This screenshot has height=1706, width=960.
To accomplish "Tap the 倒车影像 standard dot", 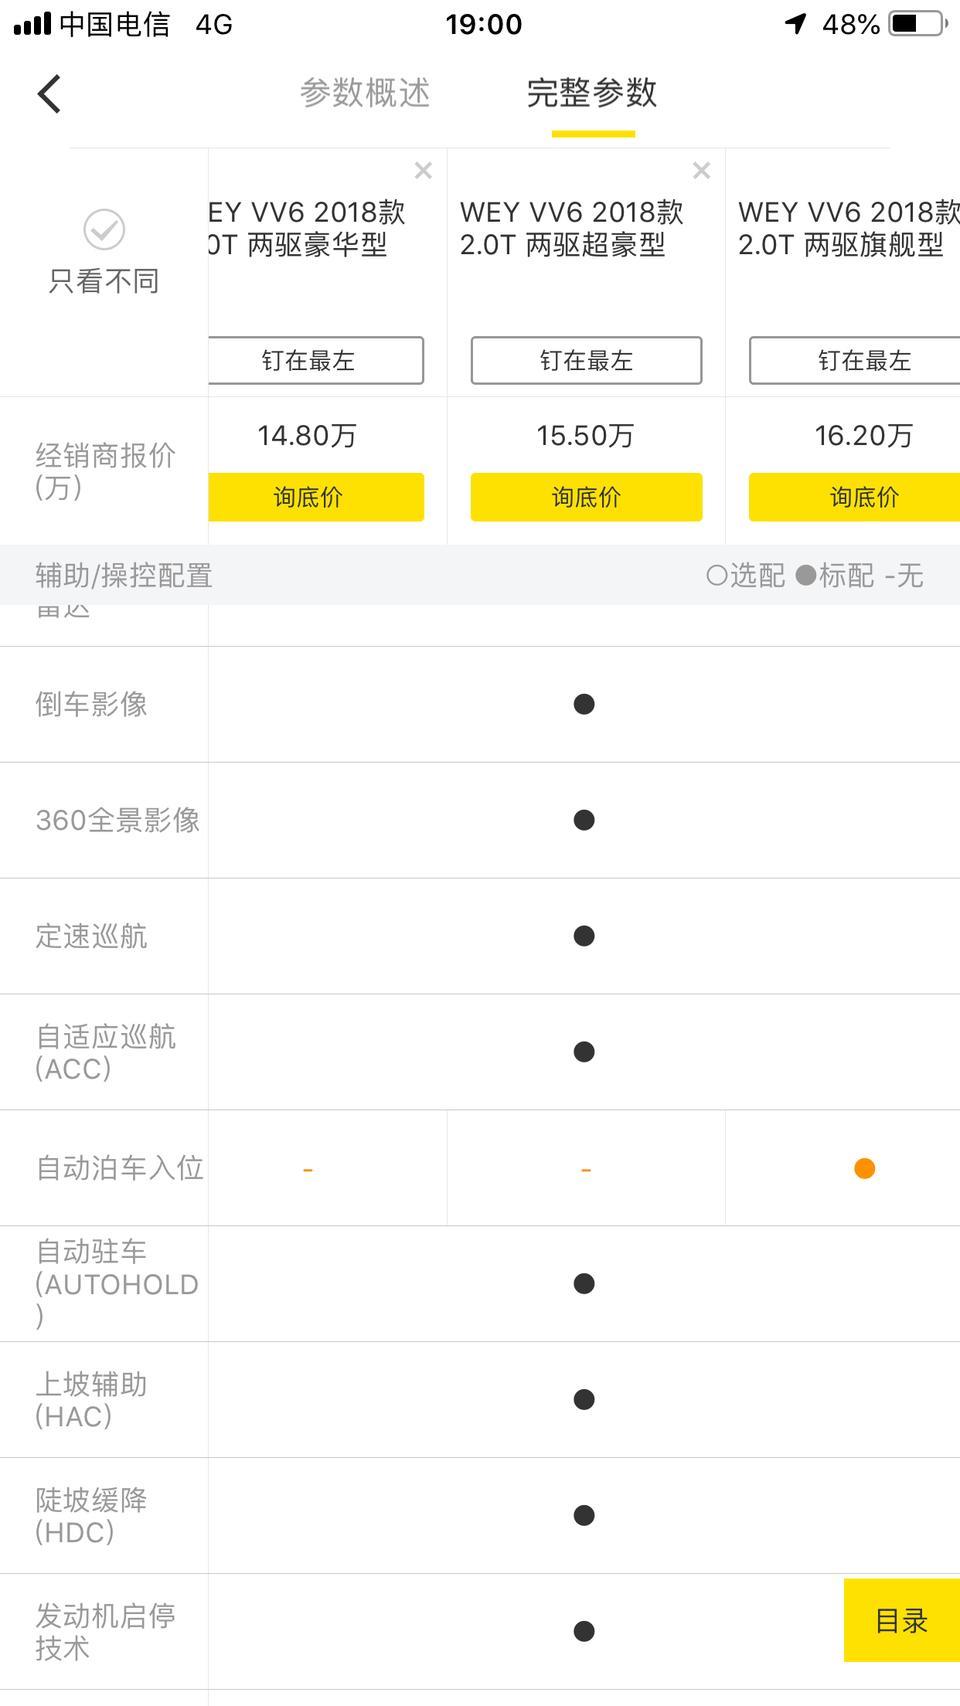I will point(584,704).
